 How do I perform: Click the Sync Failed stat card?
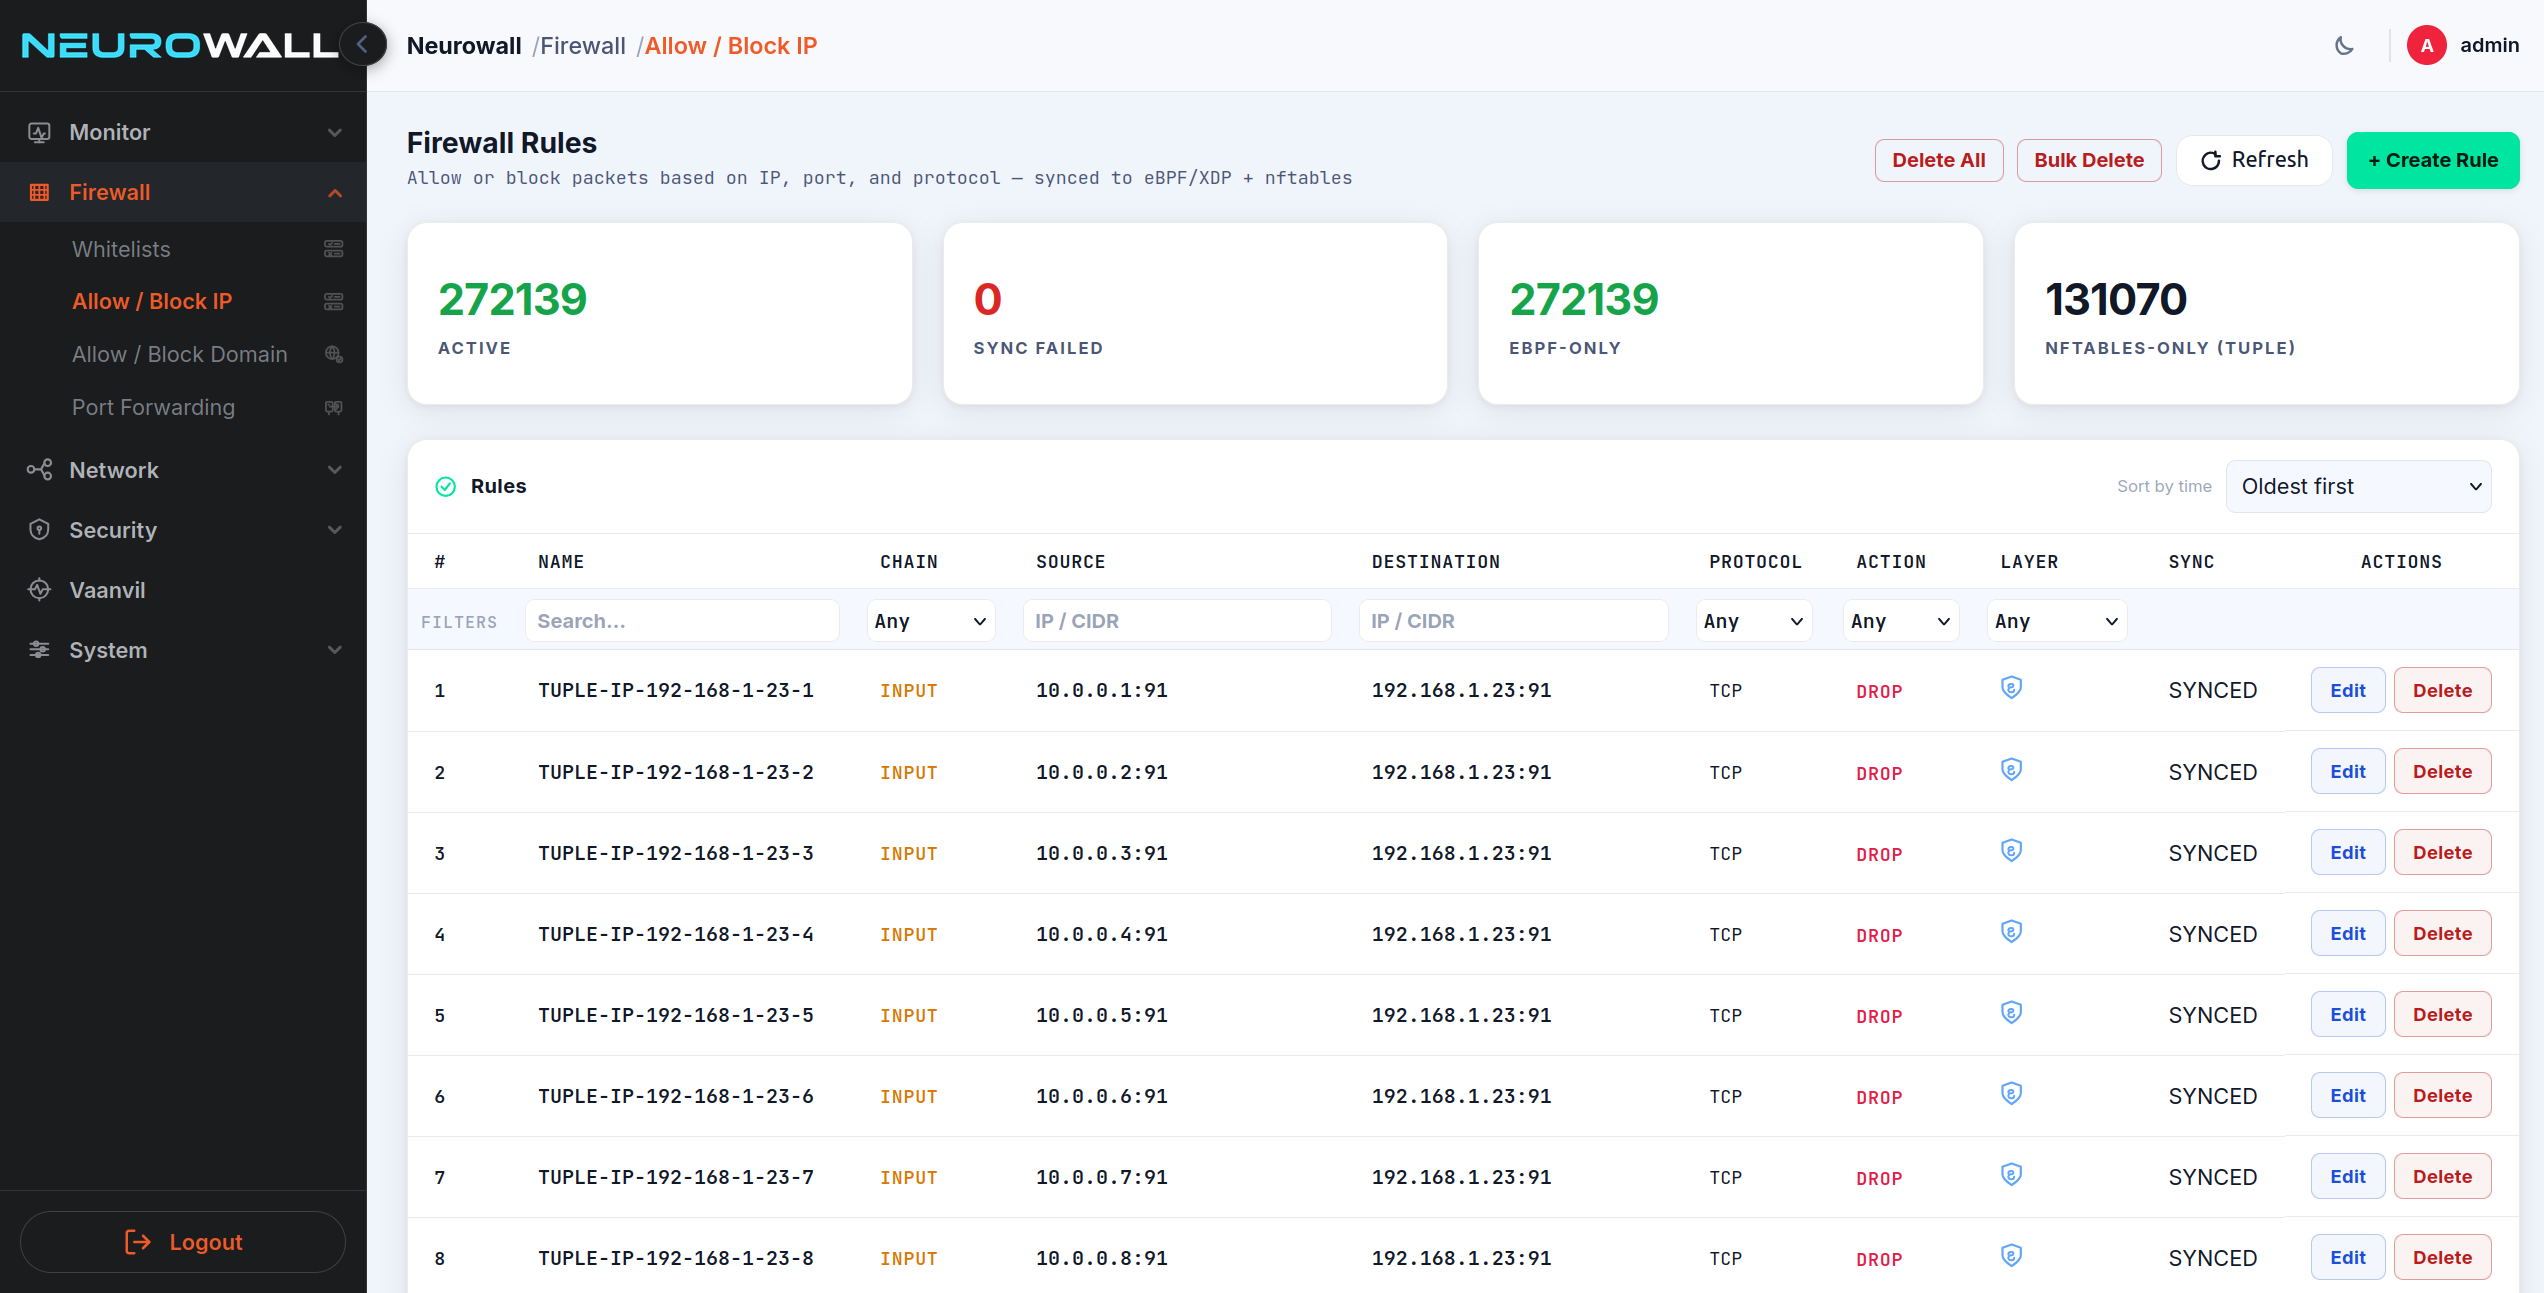1195,314
